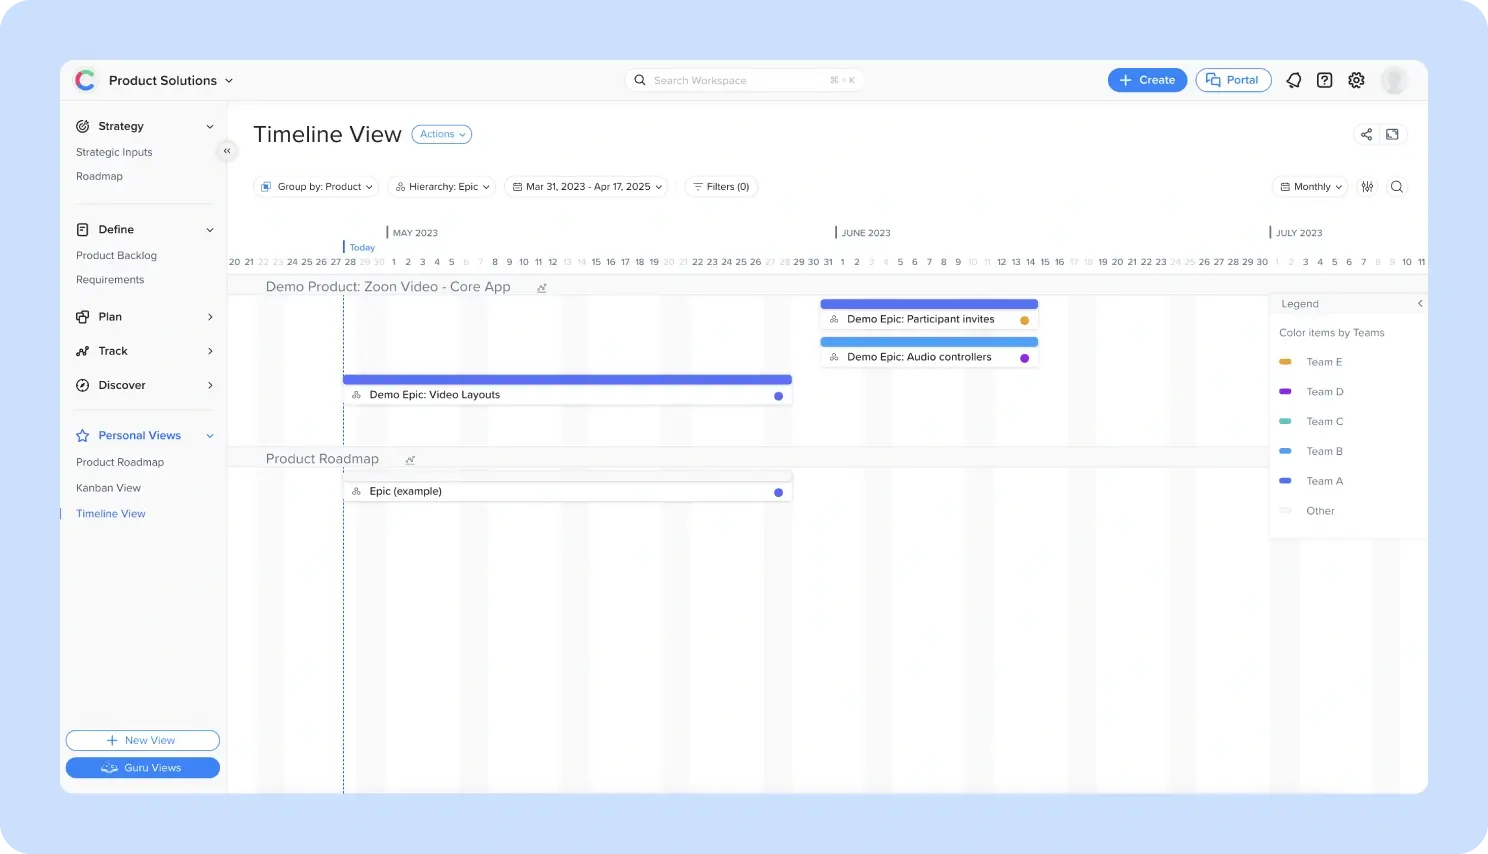The width and height of the screenshot is (1488, 854).
Task: Click the Portal button
Action: point(1233,80)
